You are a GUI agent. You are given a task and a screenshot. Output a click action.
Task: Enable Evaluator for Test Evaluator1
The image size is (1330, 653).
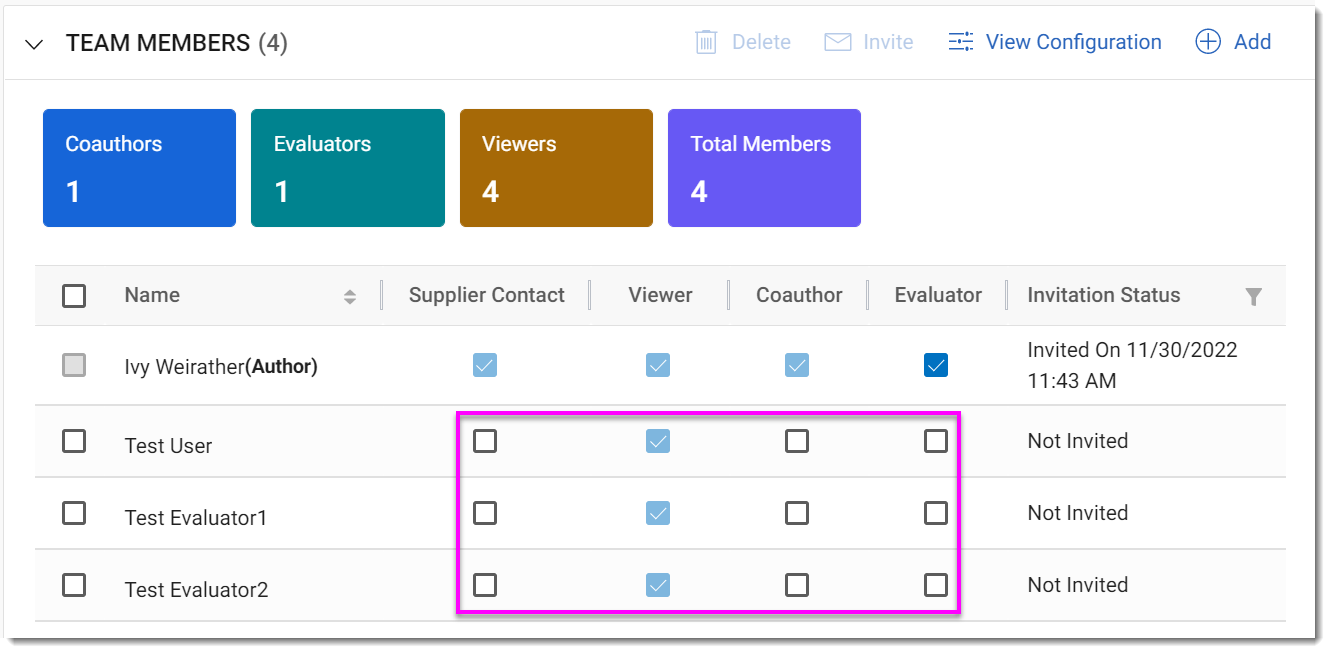coord(936,513)
